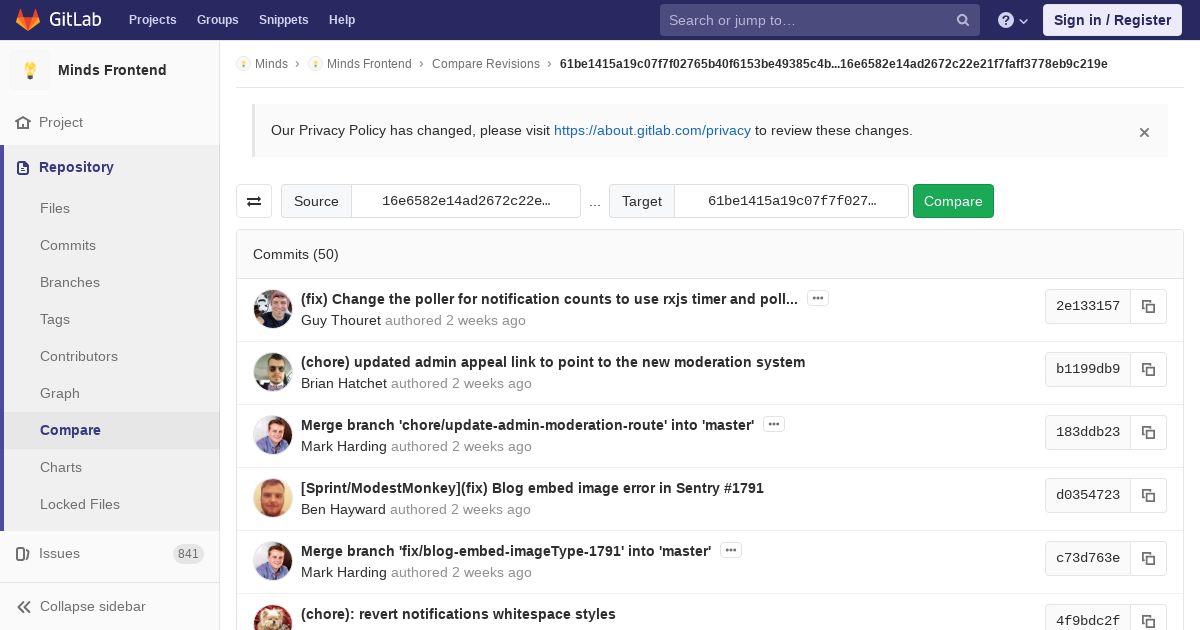Open Ben Hayward's author profile
Screen dimensions: 1200x630
click(x=343, y=510)
